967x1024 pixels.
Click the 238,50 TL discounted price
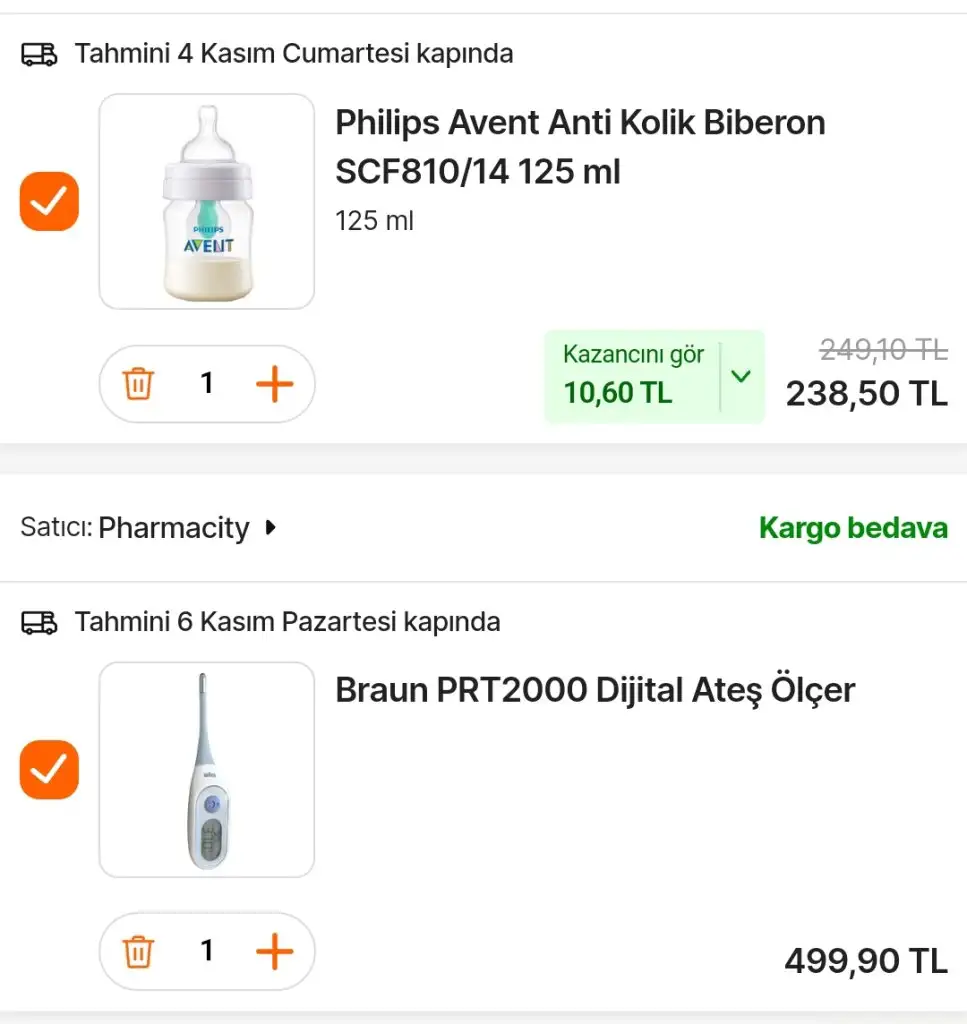pyautogui.click(x=866, y=394)
